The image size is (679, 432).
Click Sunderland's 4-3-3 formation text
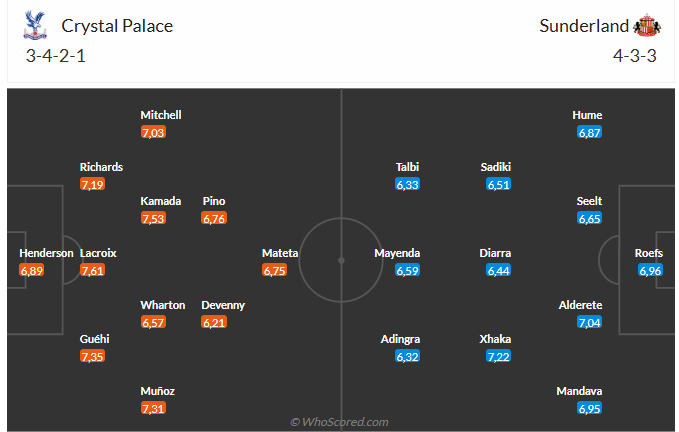pyautogui.click(x=634, y=56)
